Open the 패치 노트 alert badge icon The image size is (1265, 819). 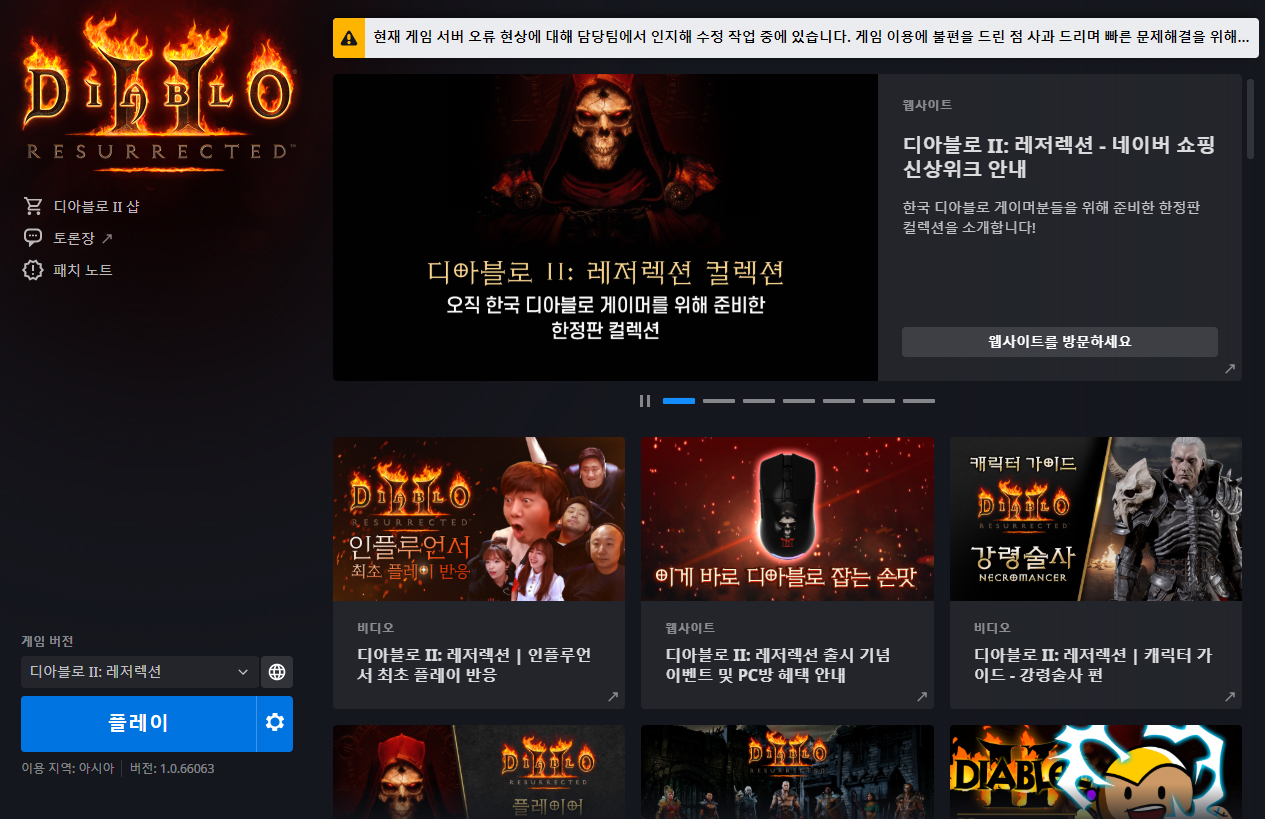coord(33,270)
